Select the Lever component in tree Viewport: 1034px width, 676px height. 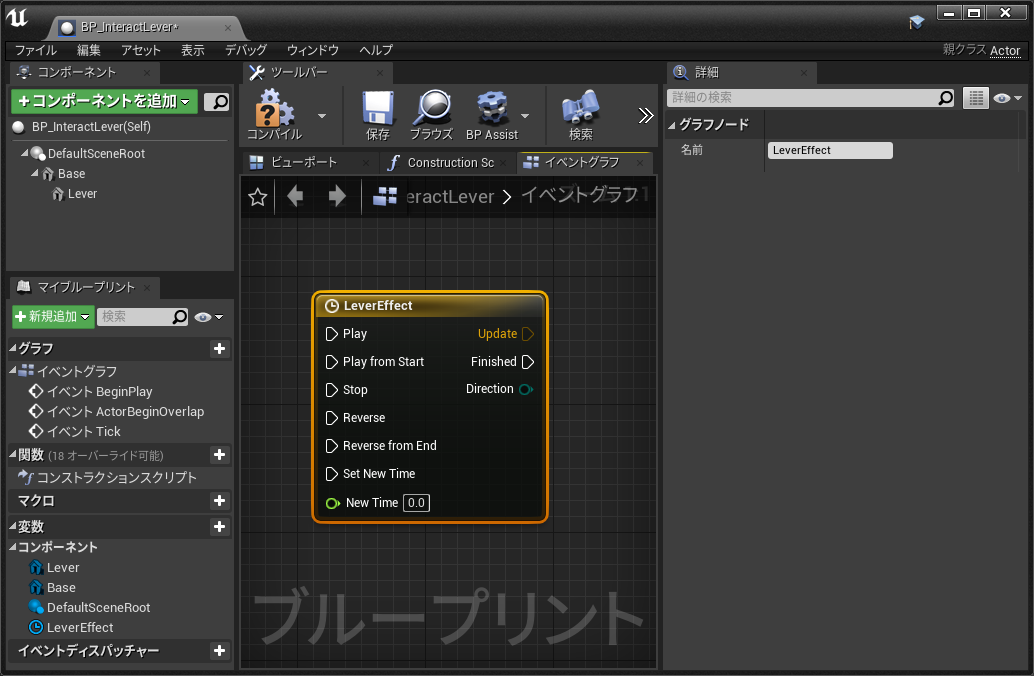[x=82, y=194]
